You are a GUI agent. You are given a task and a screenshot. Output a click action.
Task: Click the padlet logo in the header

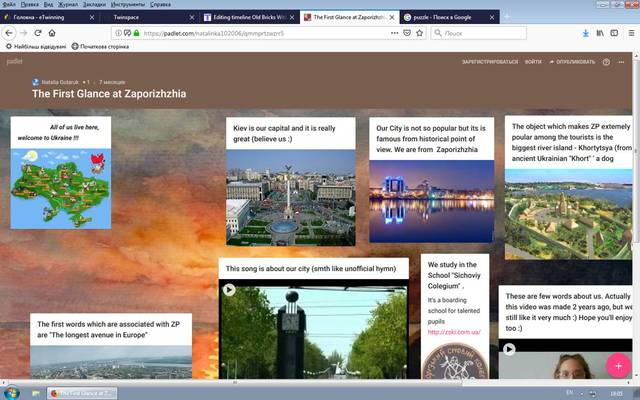pos(14,62)
